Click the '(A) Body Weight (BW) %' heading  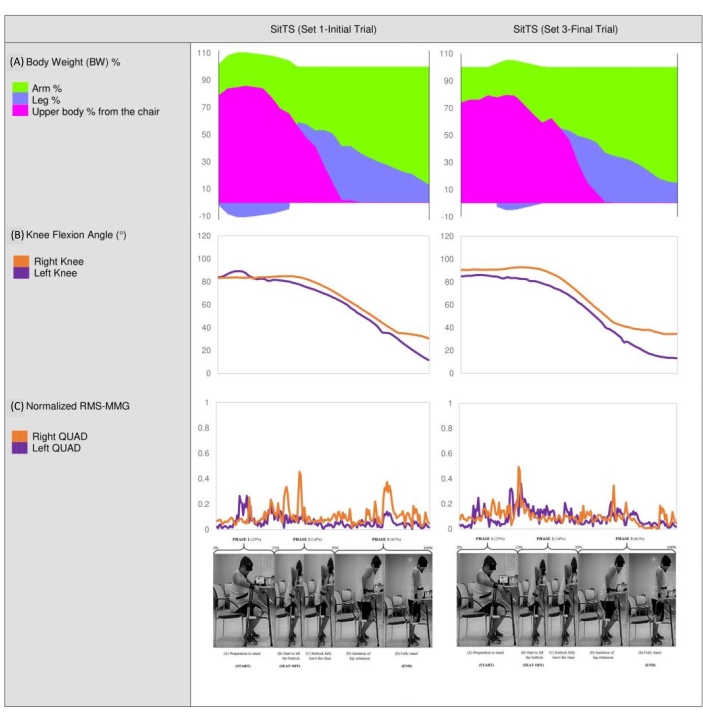(x=65, y=62)
